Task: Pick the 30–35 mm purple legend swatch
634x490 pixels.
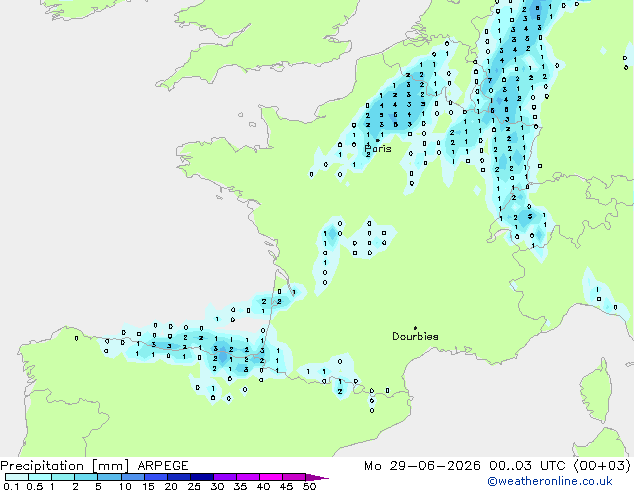Action: pyautogui.click(x=225, y=477)
